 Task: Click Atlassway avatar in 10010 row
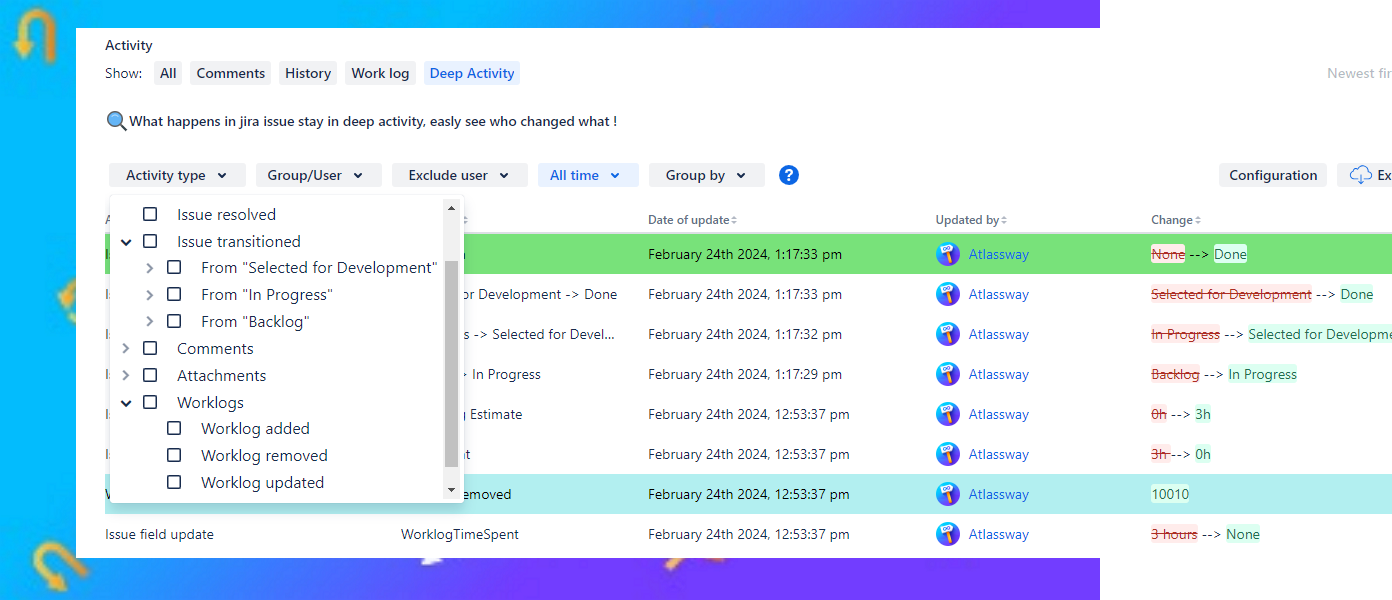pos(948,494)
